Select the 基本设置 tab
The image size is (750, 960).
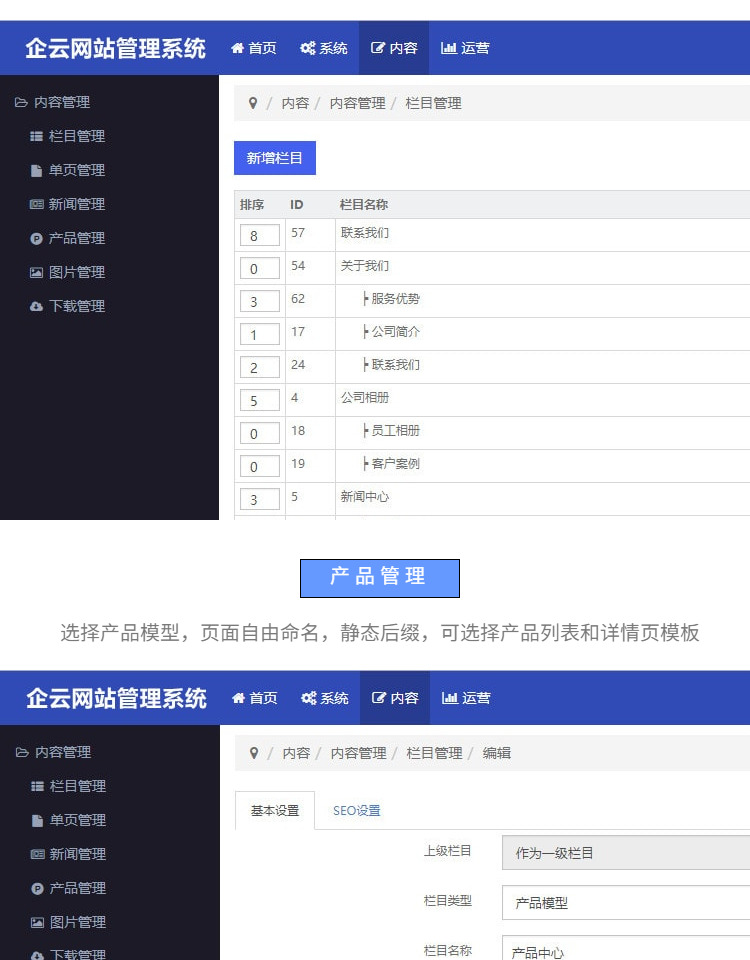[x=275, y=811]
